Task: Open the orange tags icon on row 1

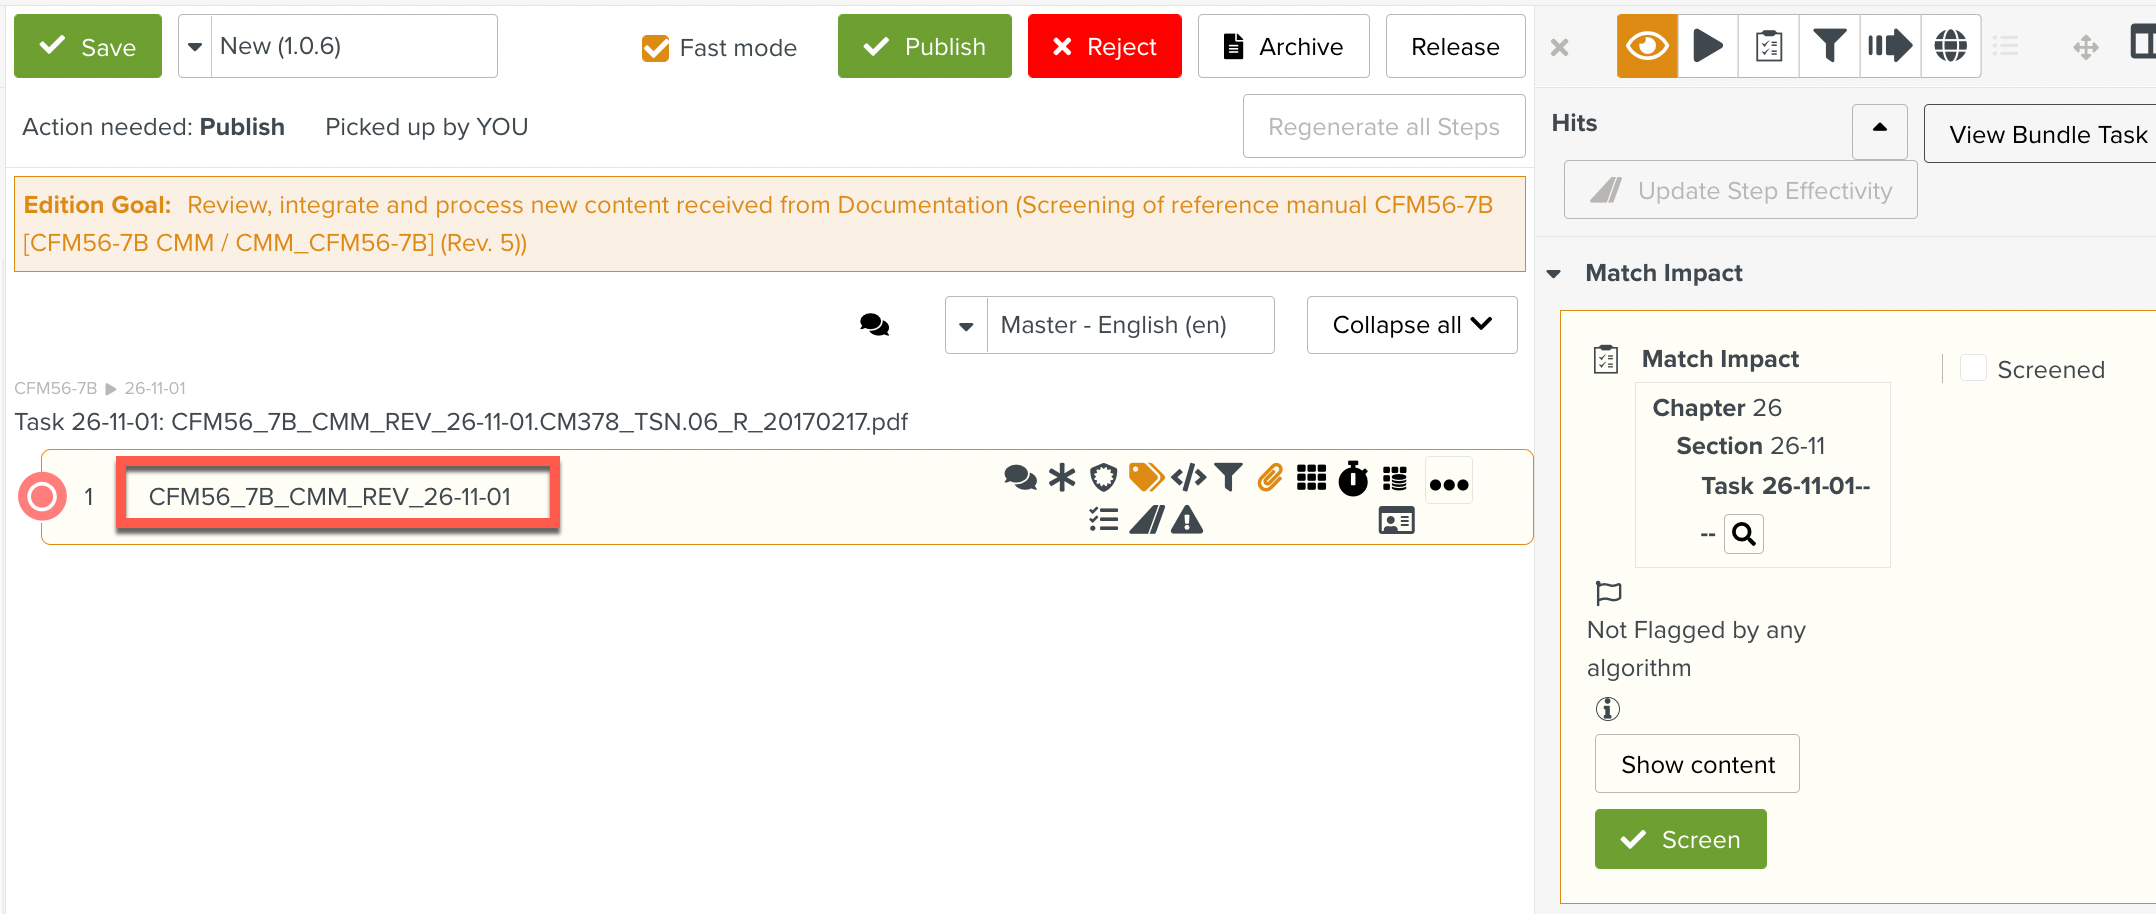Action: point(1147,478)
